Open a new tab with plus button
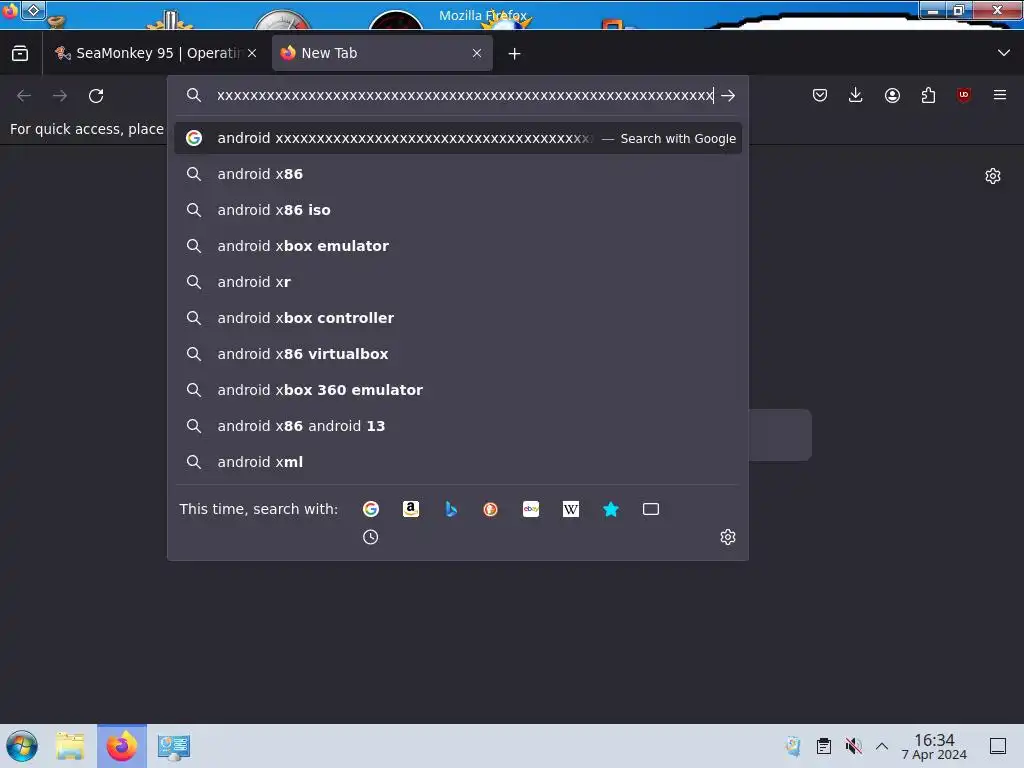 pos(515,54)
